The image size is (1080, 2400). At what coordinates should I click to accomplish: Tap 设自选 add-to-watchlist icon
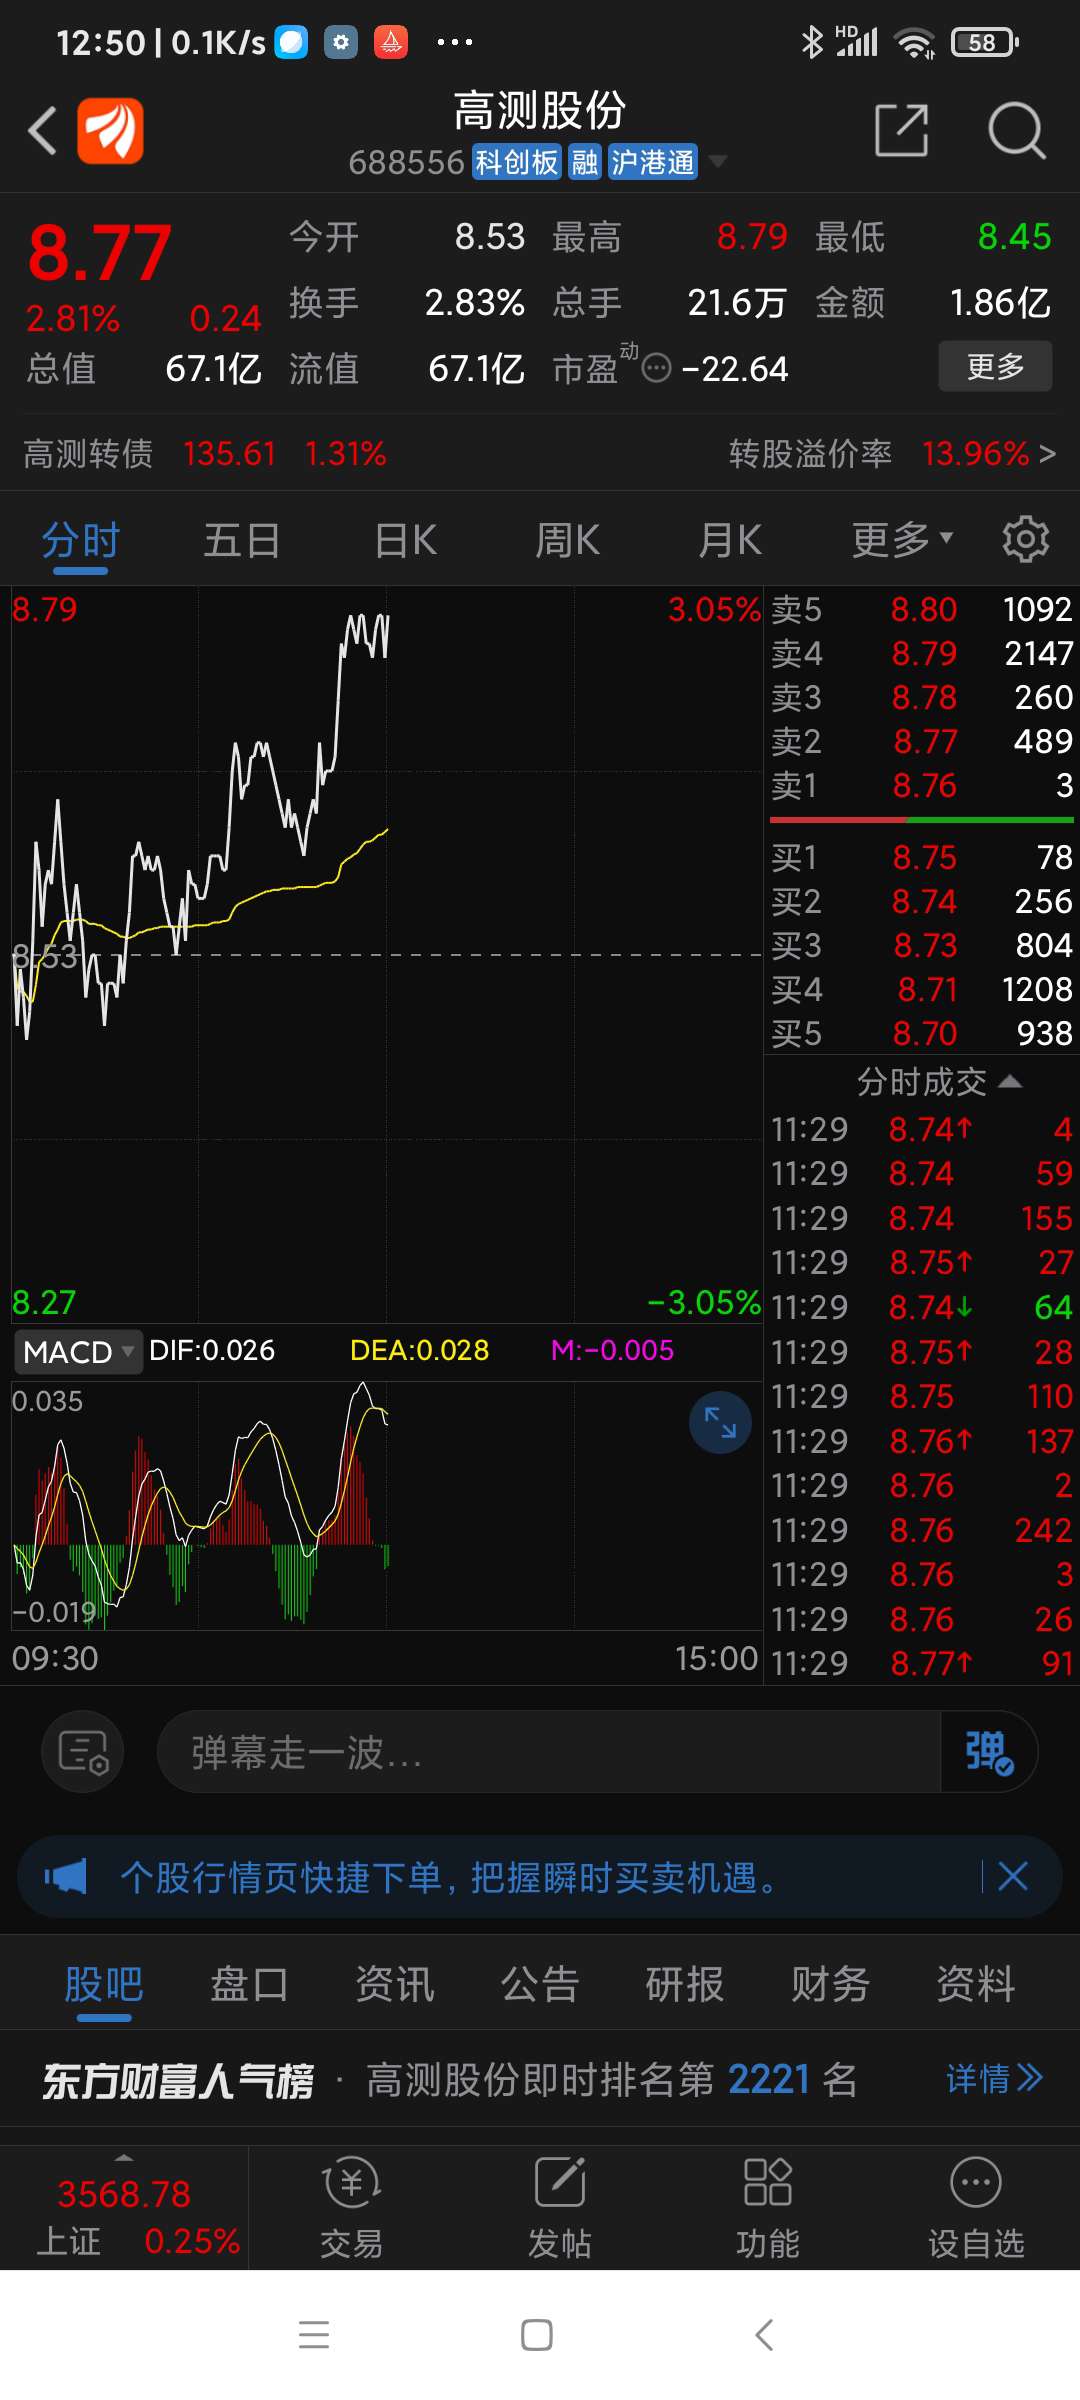[x=976, y=2208]
